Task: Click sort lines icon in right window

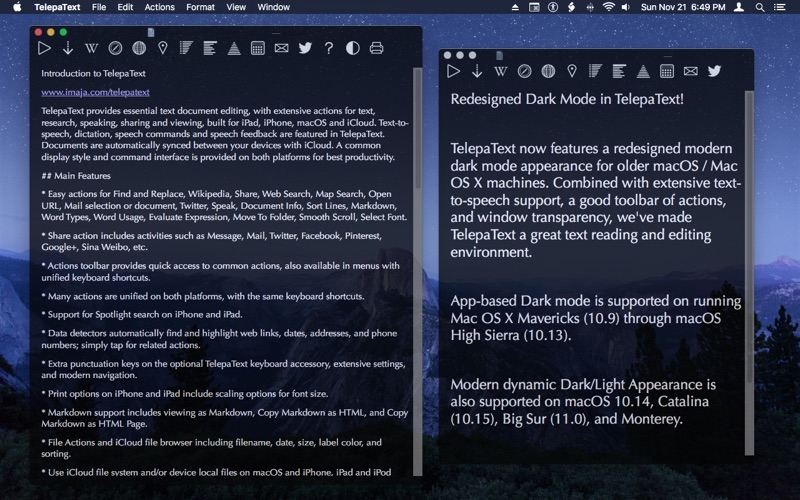Action: click(x=595, y=71)
